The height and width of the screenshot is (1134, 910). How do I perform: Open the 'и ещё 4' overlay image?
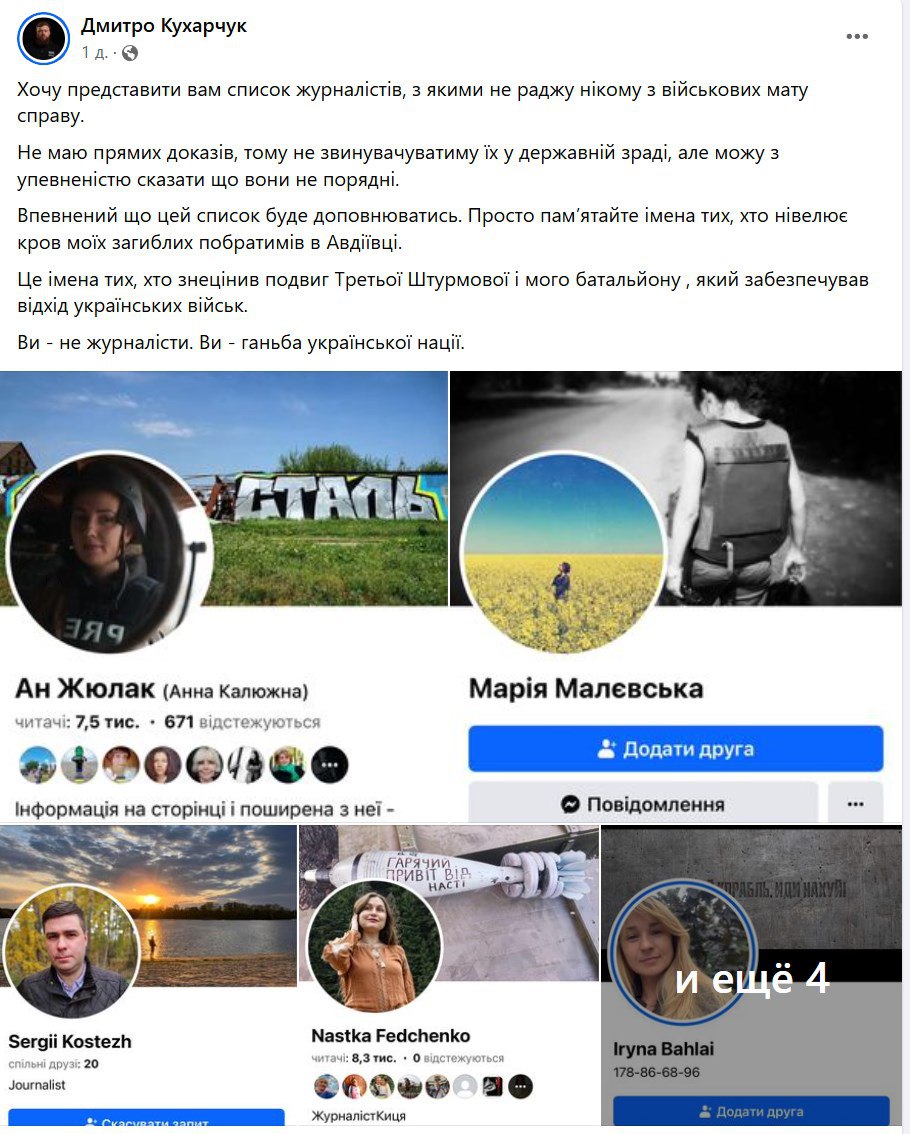(x=752, y=976)
